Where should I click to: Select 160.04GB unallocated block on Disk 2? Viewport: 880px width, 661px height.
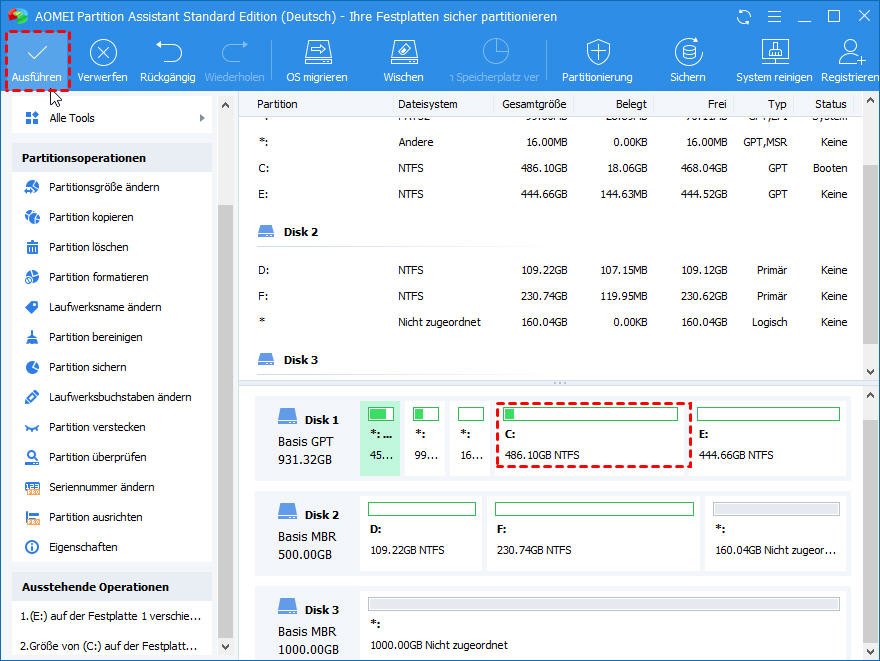point(776,533)
